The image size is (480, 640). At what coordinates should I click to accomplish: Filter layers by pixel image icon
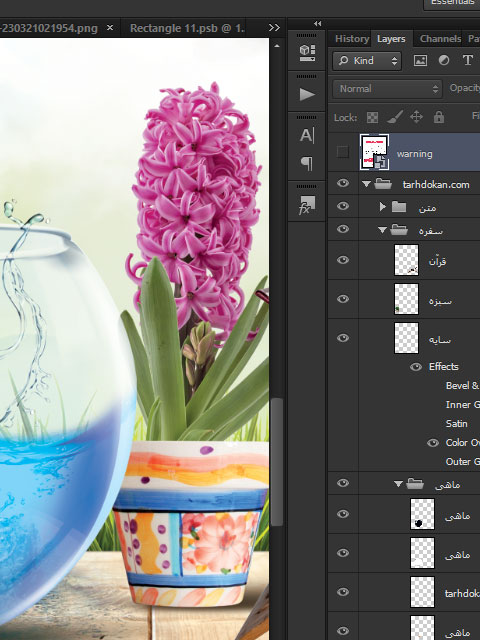pos(420,60)
